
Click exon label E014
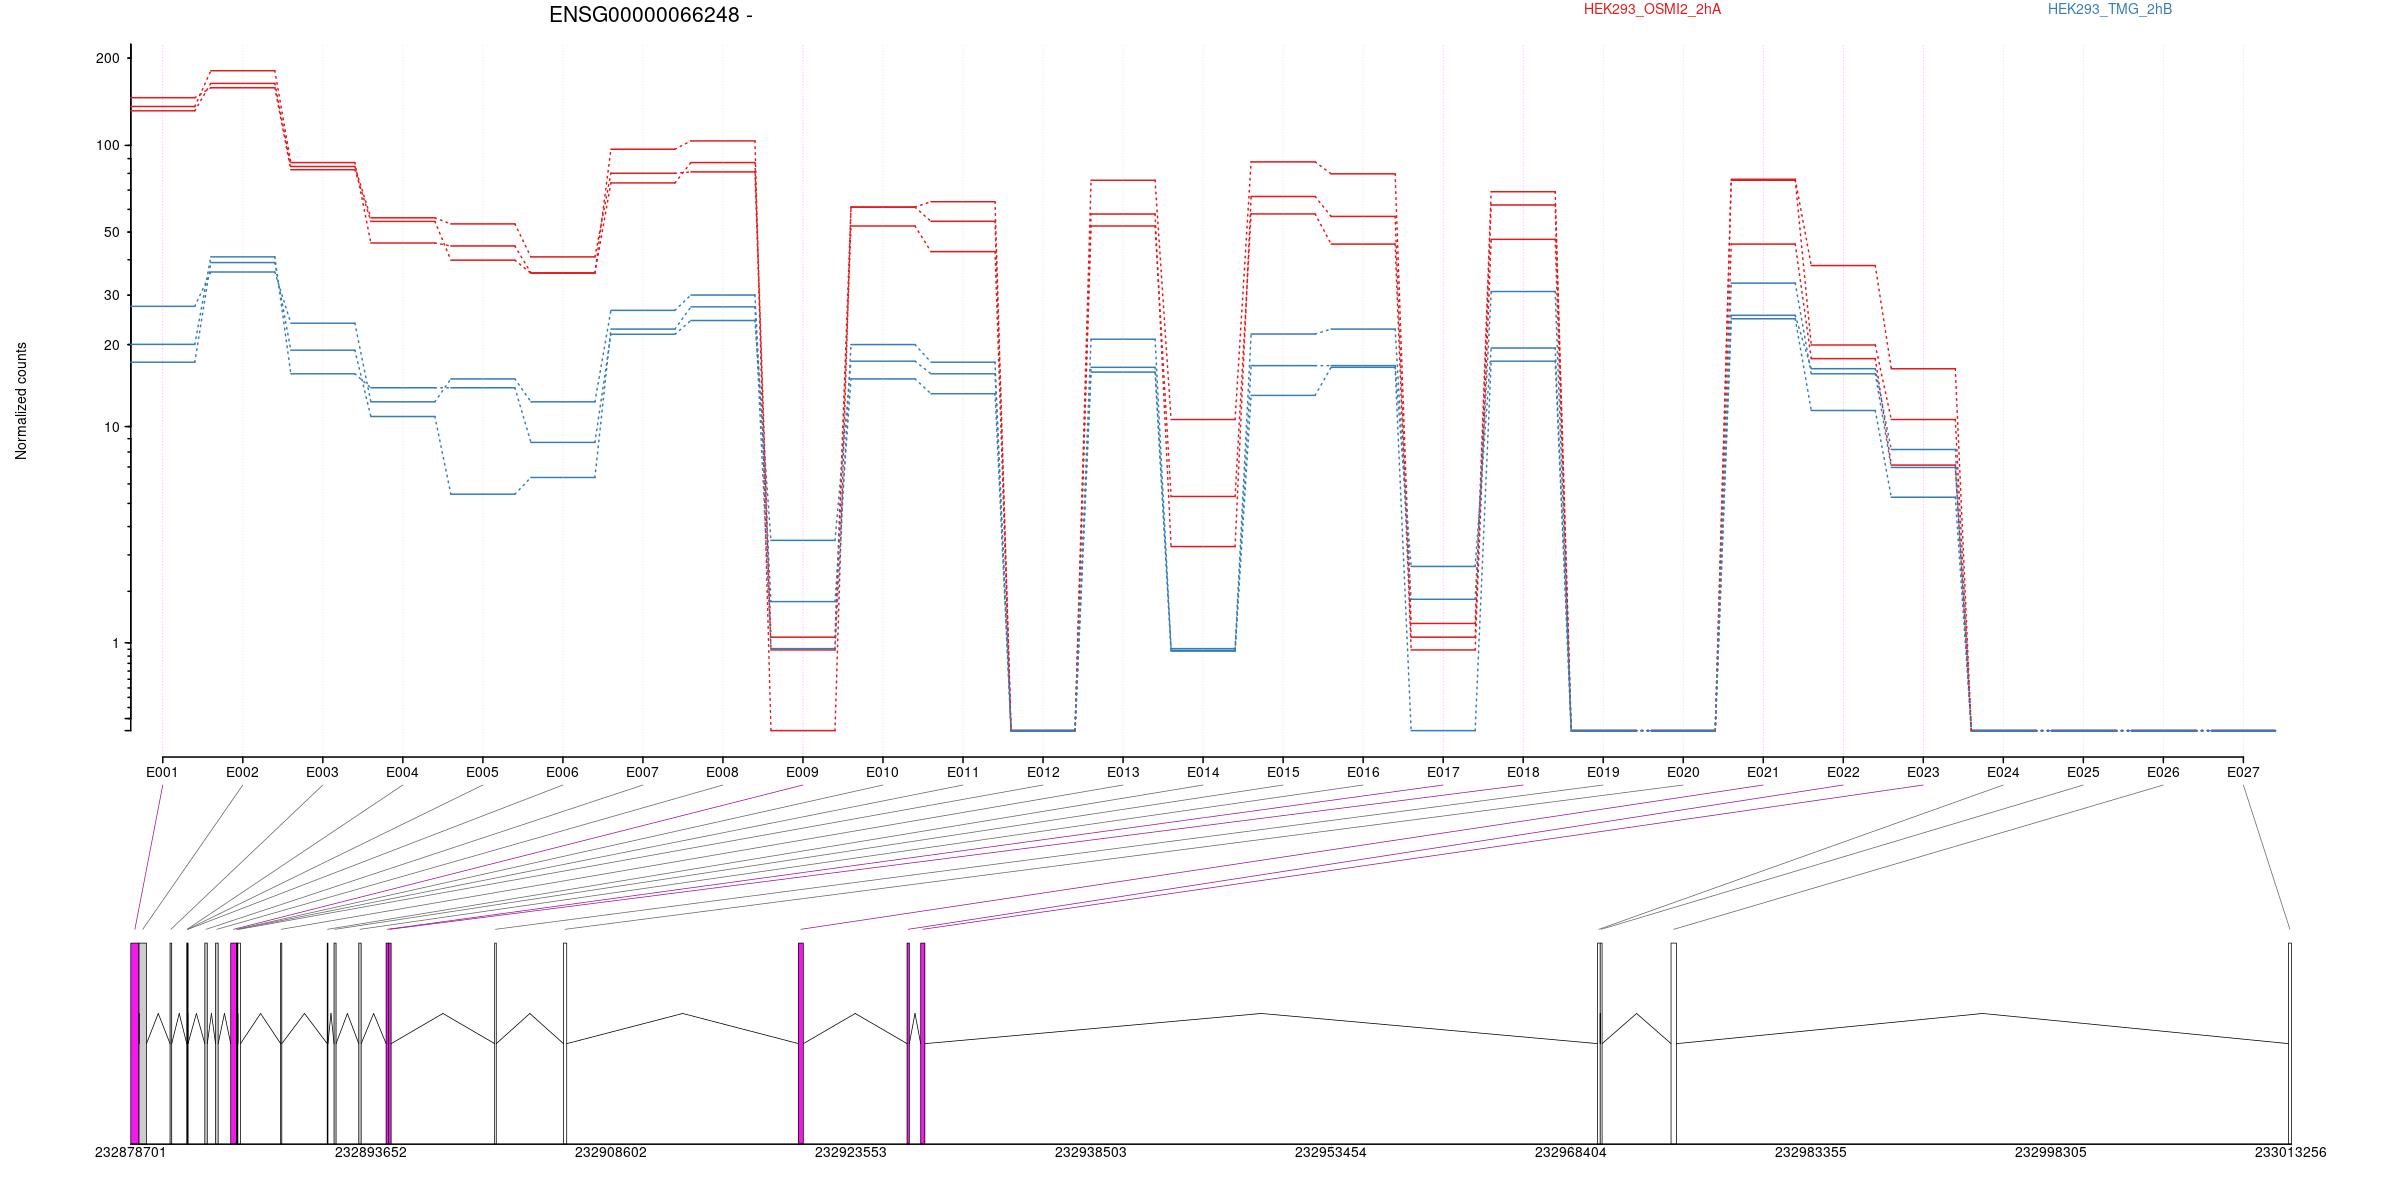click(x=1203, y=772)
